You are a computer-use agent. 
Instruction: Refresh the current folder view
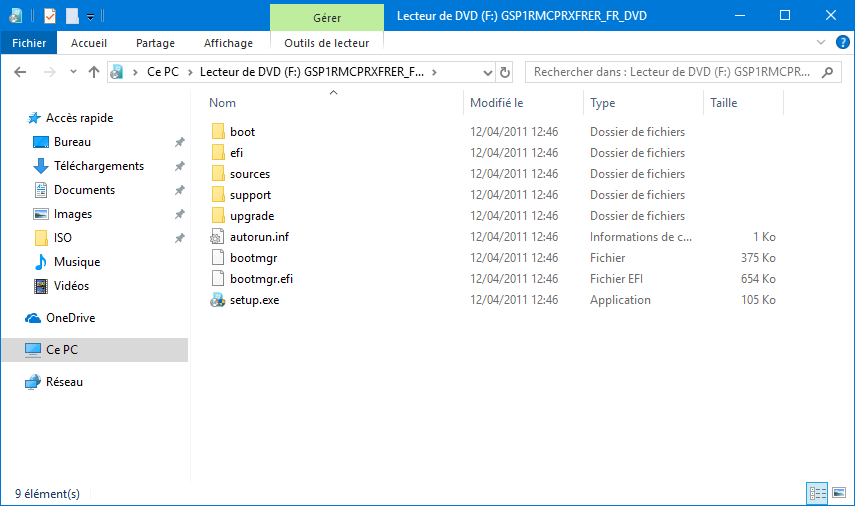505,72
